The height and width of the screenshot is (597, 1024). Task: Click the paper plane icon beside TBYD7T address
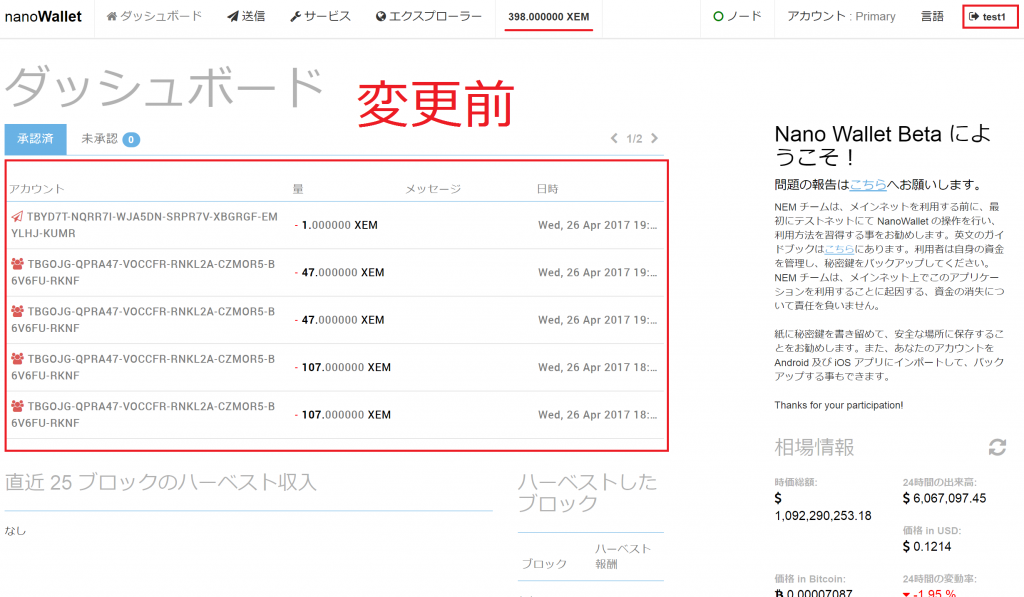[x=18, y=217]
